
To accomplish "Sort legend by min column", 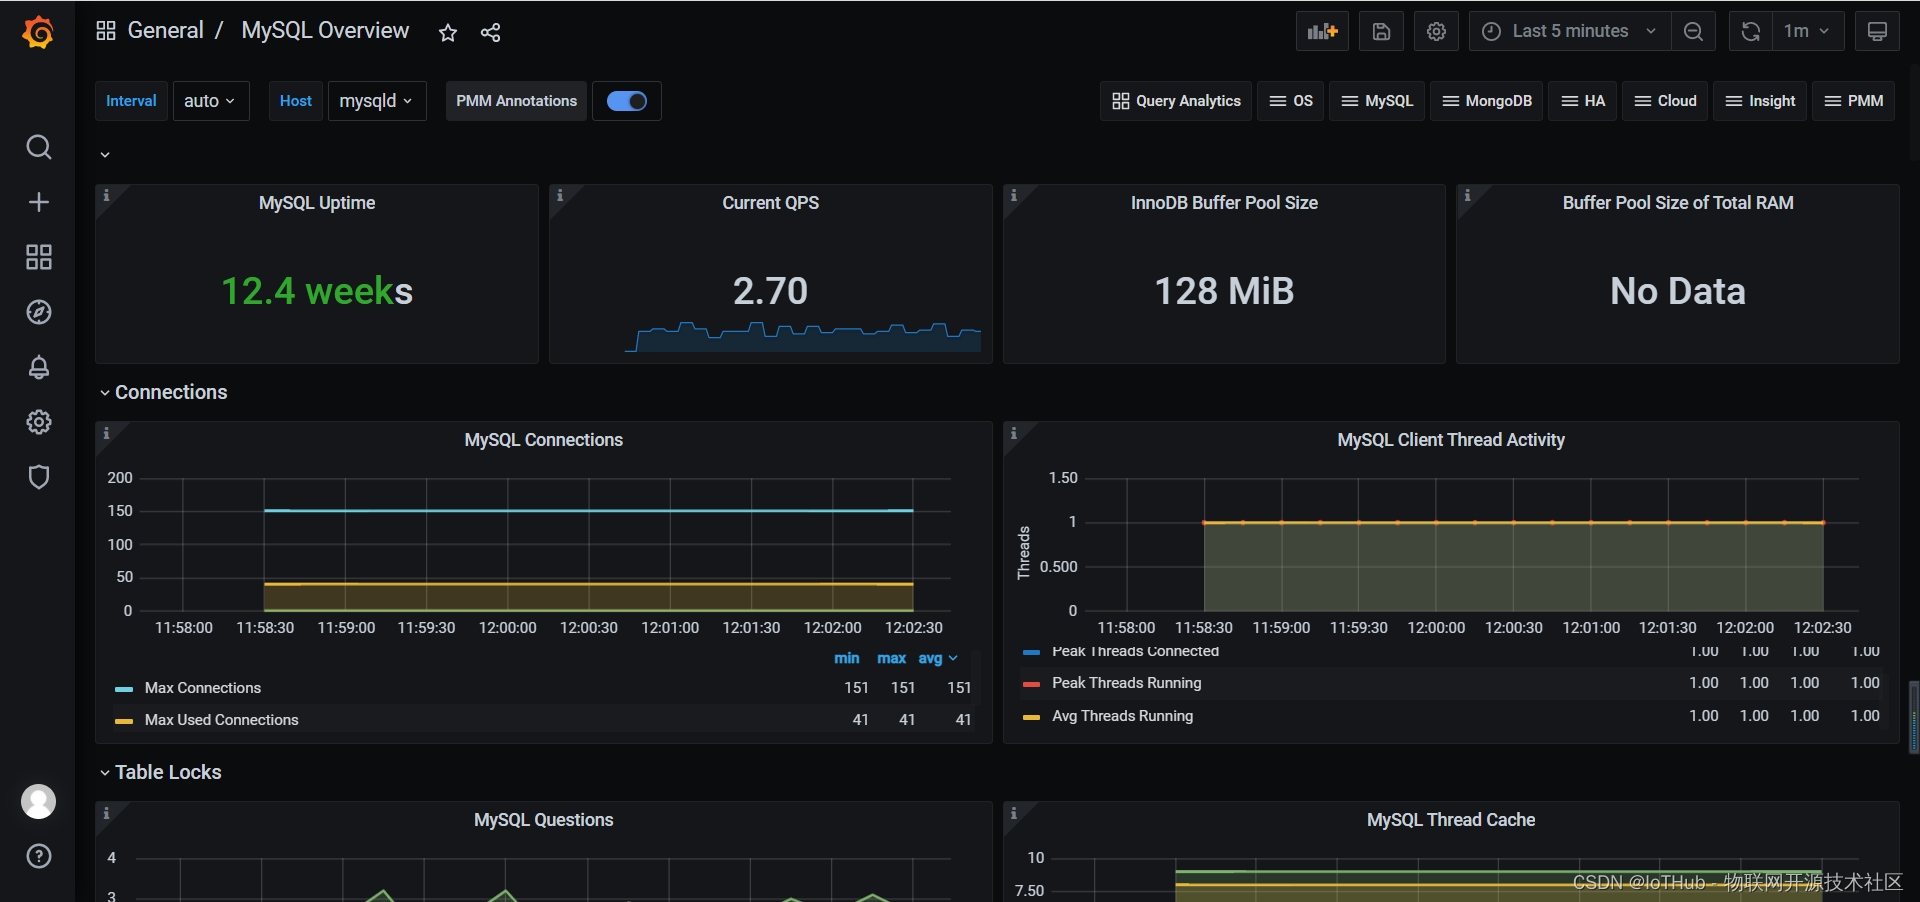I will [x=847, y=658].
